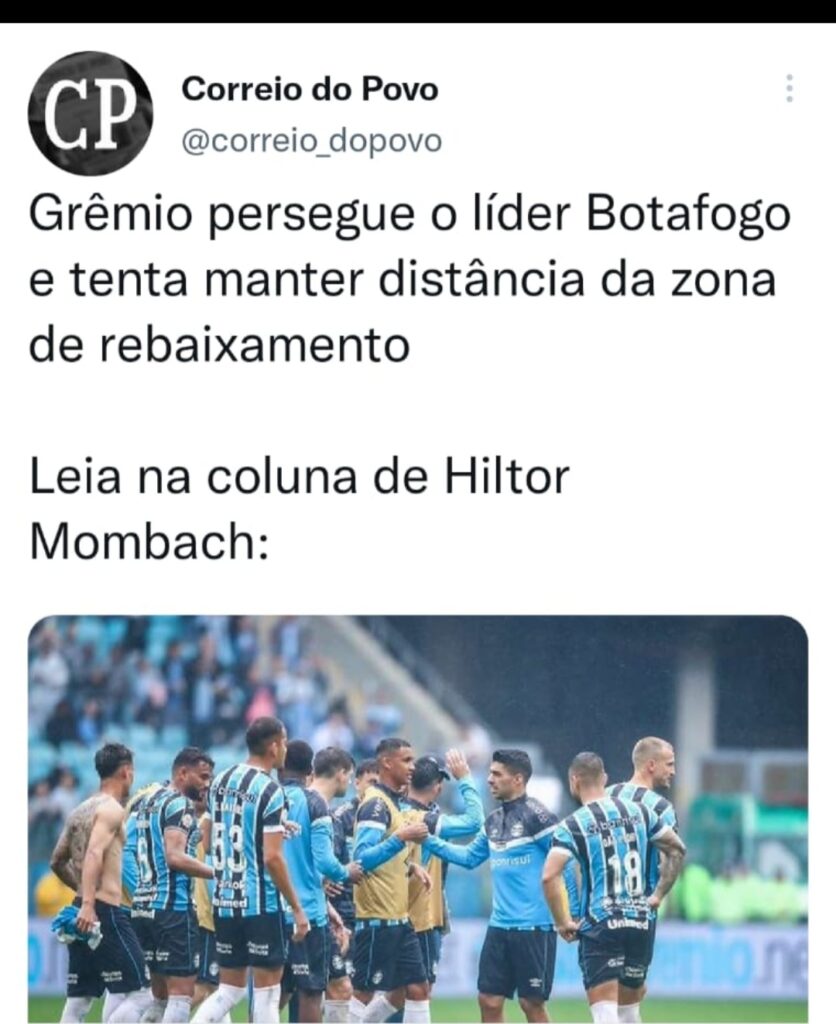The image size is (836, 1024).
Task: Open the three-dot more options menu
Action: click(790, 88)
